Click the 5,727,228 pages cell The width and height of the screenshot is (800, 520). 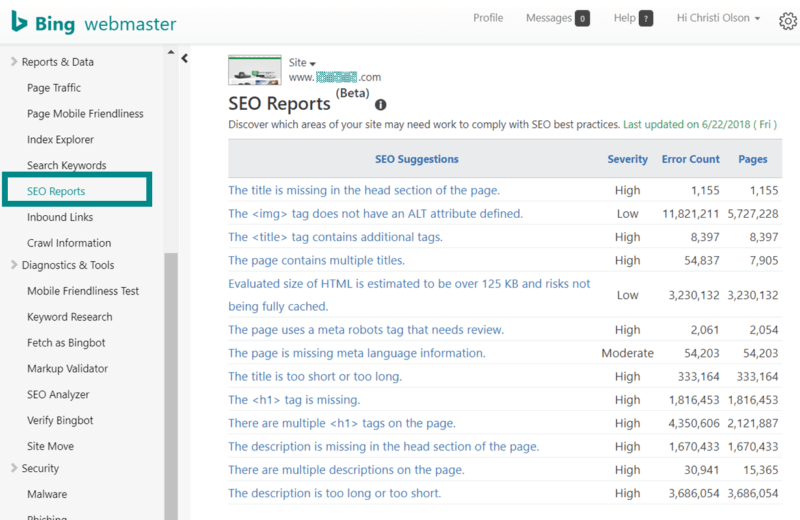(x=753, y=214)
